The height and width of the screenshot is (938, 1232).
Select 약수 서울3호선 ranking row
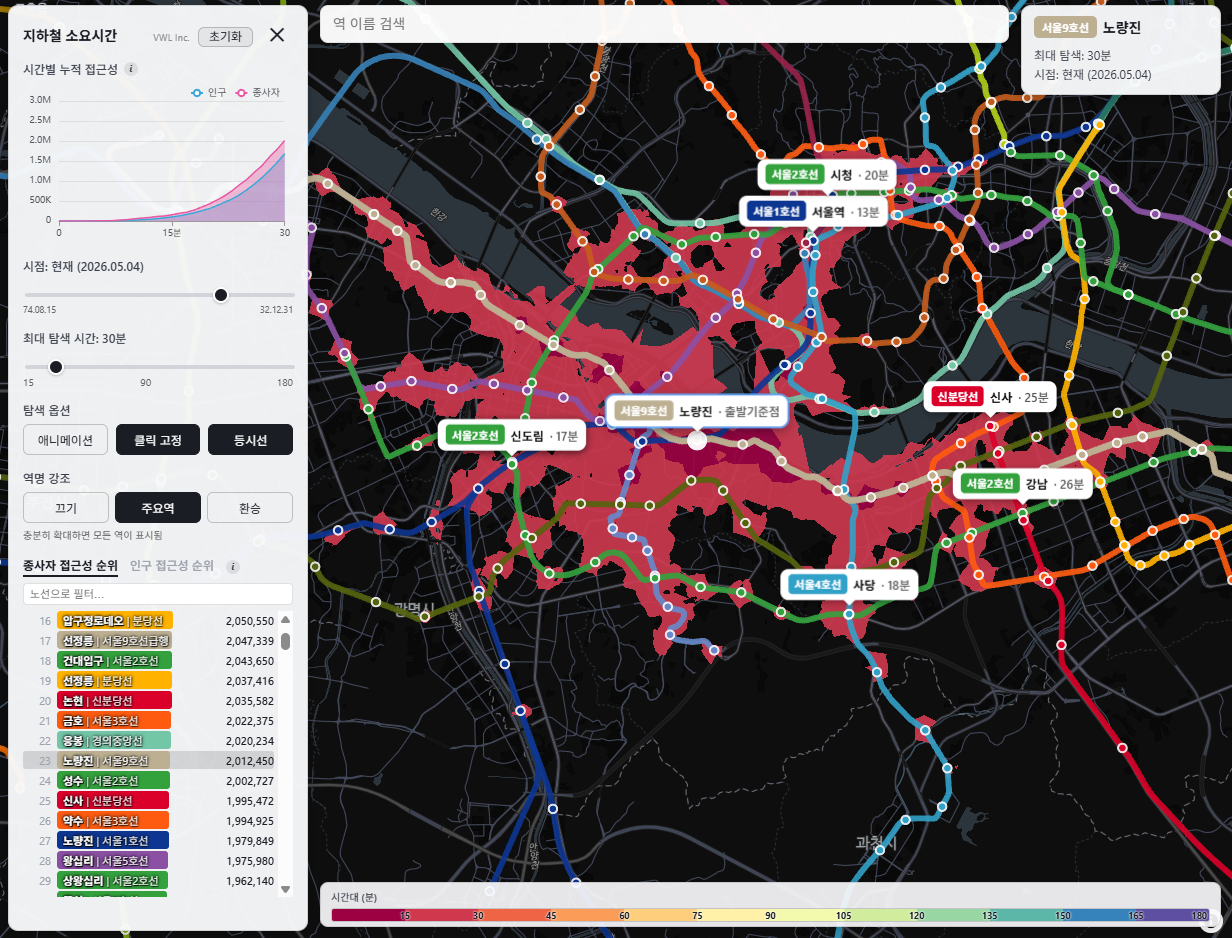pyautogui.click(x=149, y=821)
